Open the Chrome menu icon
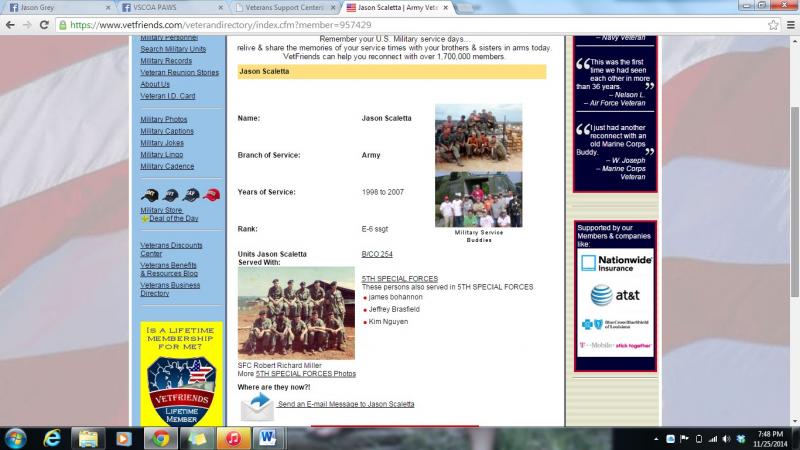This screenshot has height=450, width=800. point(790,24)
